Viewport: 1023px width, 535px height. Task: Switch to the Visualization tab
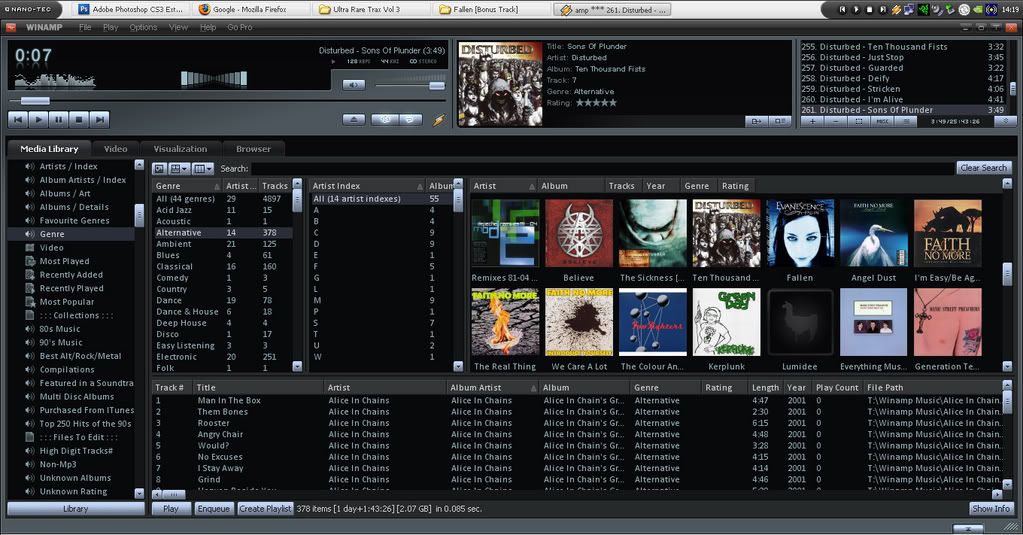180,149
